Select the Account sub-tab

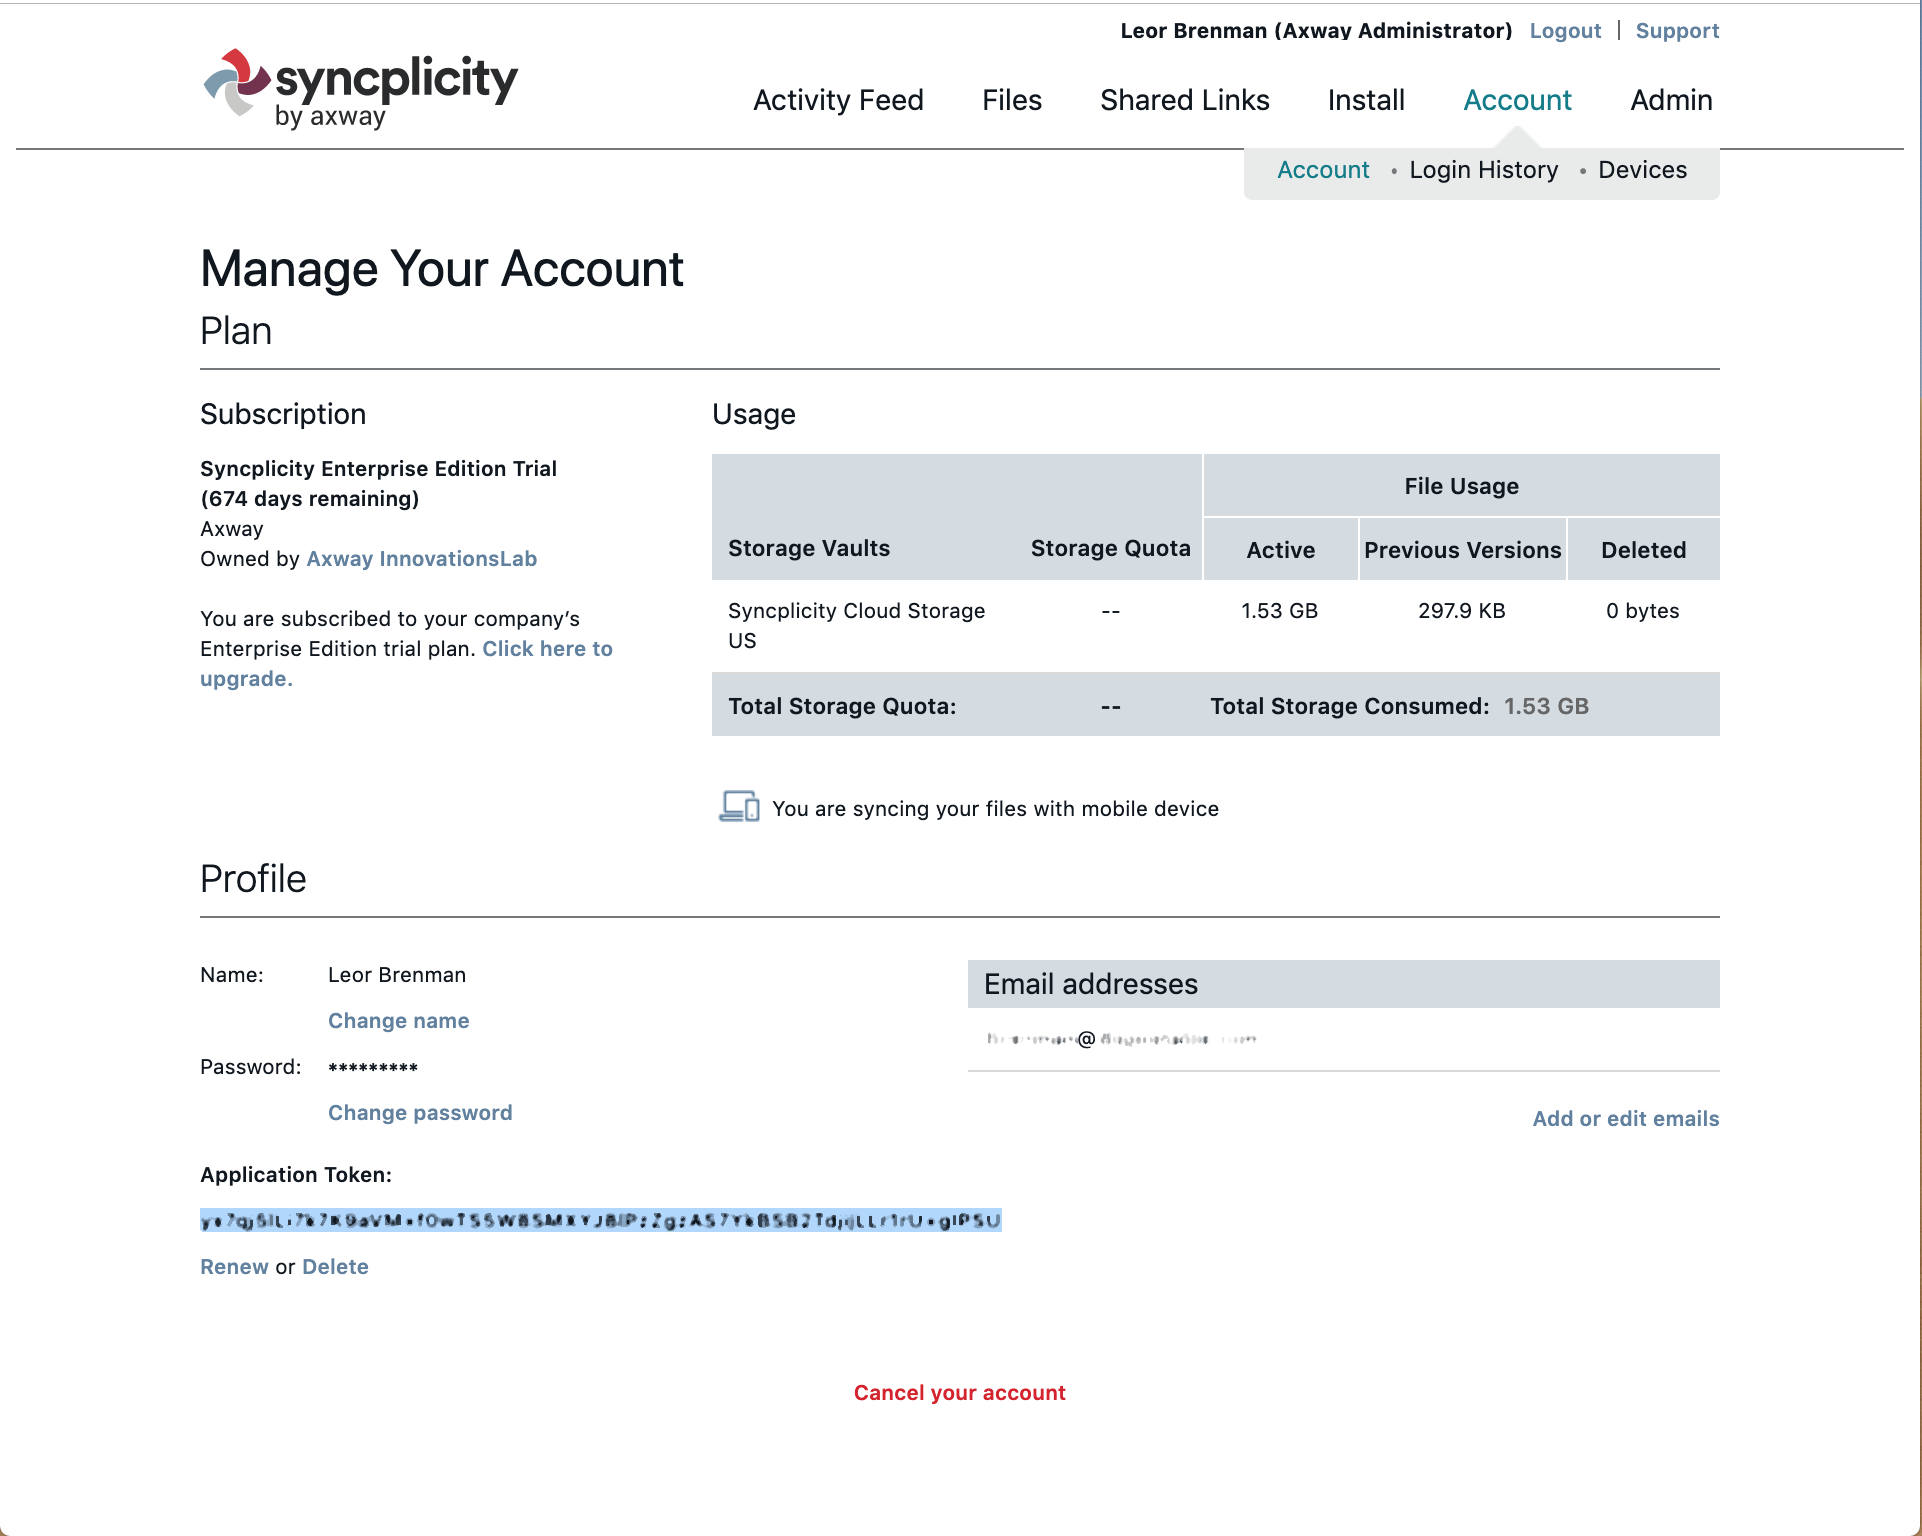coord(1322,170)
